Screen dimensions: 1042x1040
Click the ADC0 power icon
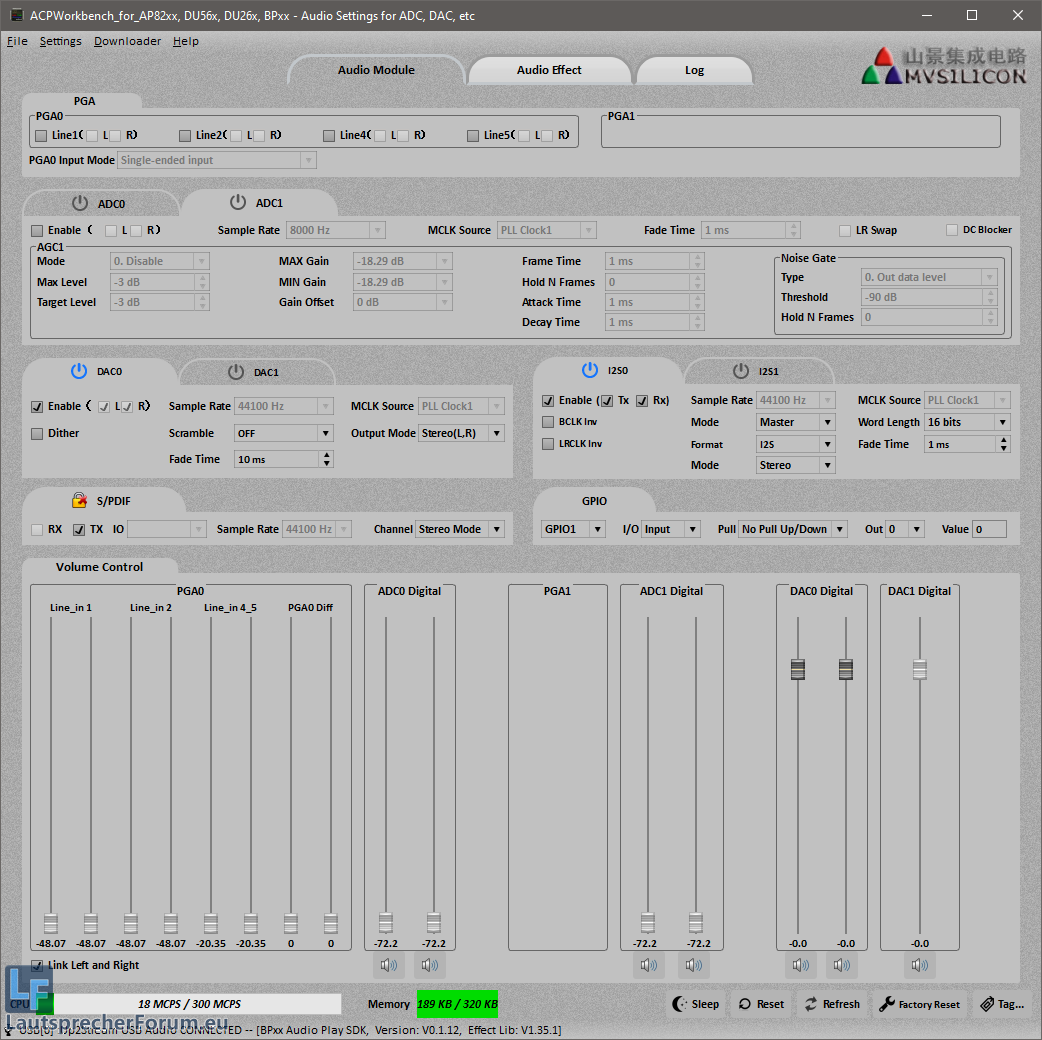coord(80,203)
